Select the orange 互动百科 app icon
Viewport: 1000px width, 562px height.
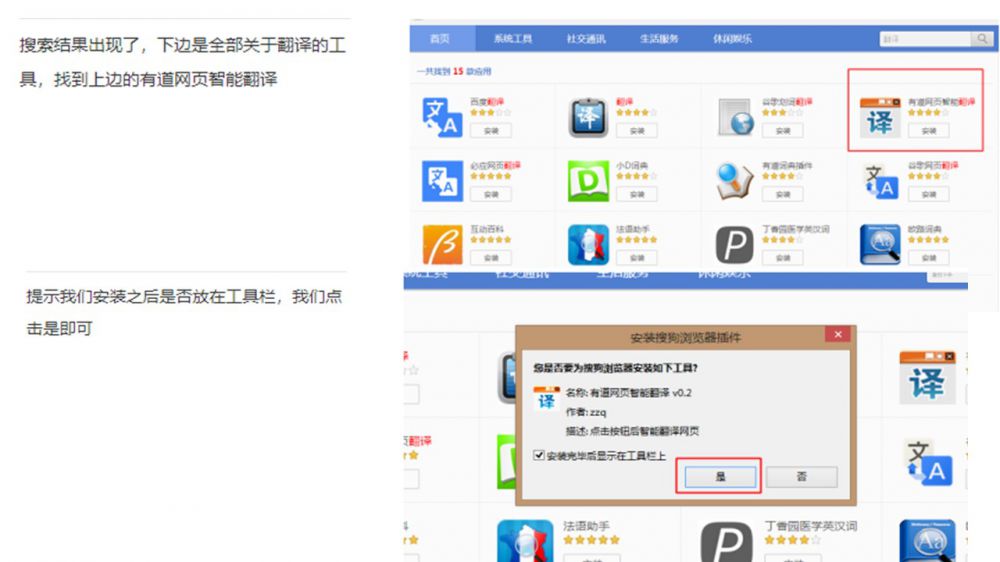(441, 244)
